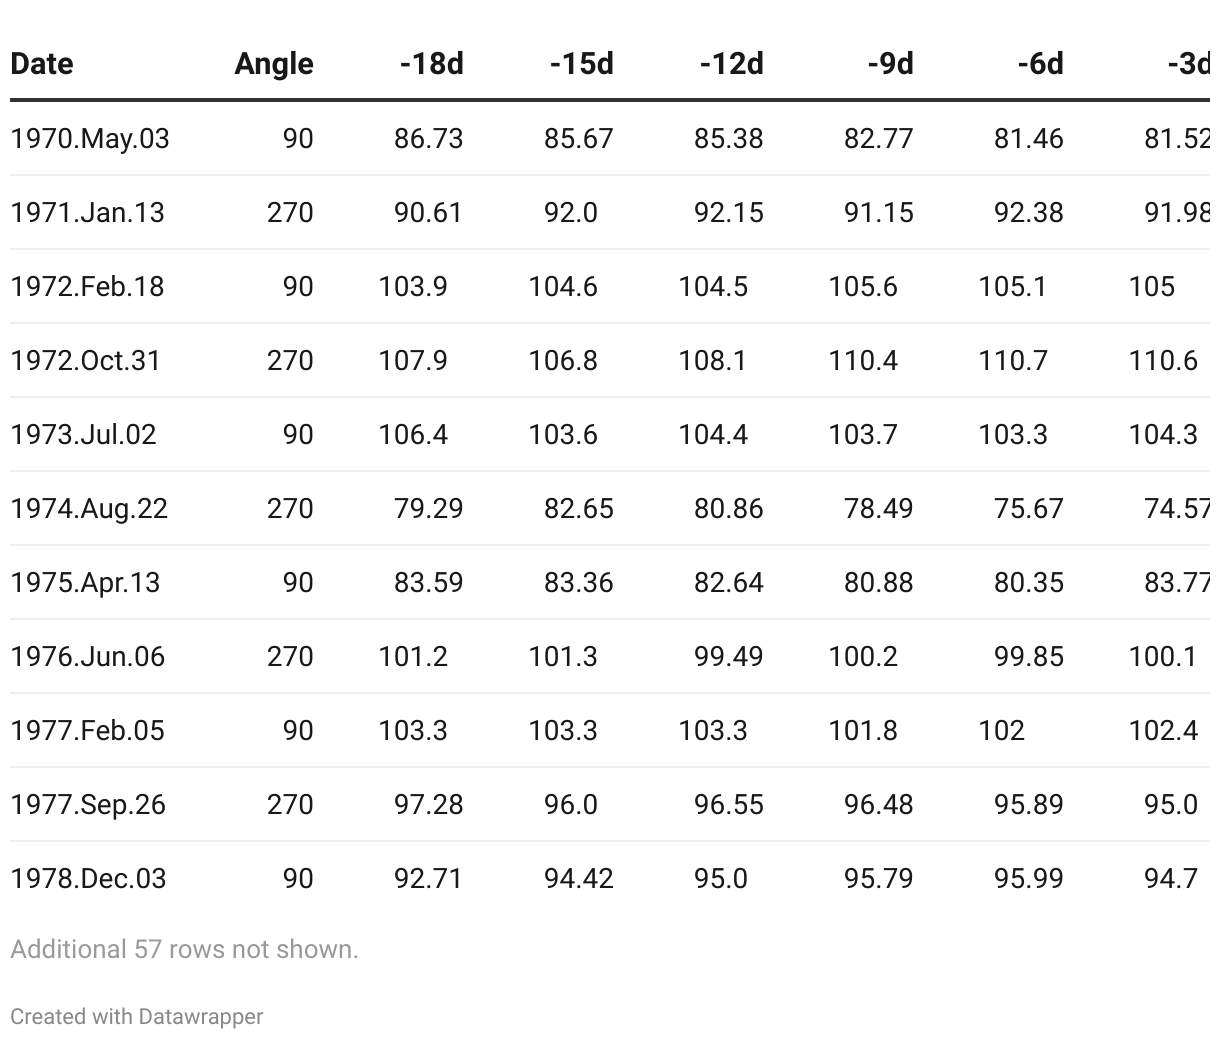The width and height of the screenshot is (1220, 1040).
Task: Select the 1975.Apr.13 date cell
Action: click(x=85, y=582)
